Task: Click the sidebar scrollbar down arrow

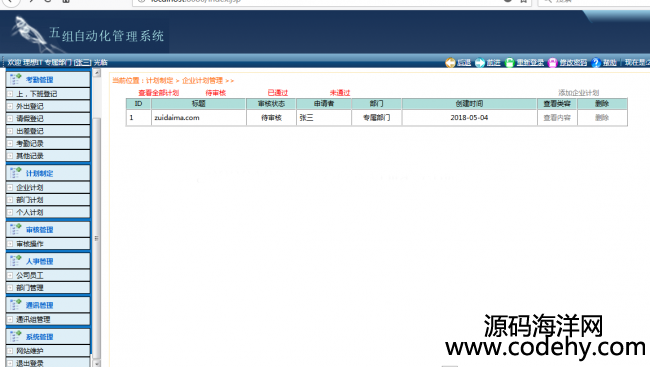Action: (x=96, y=363)
